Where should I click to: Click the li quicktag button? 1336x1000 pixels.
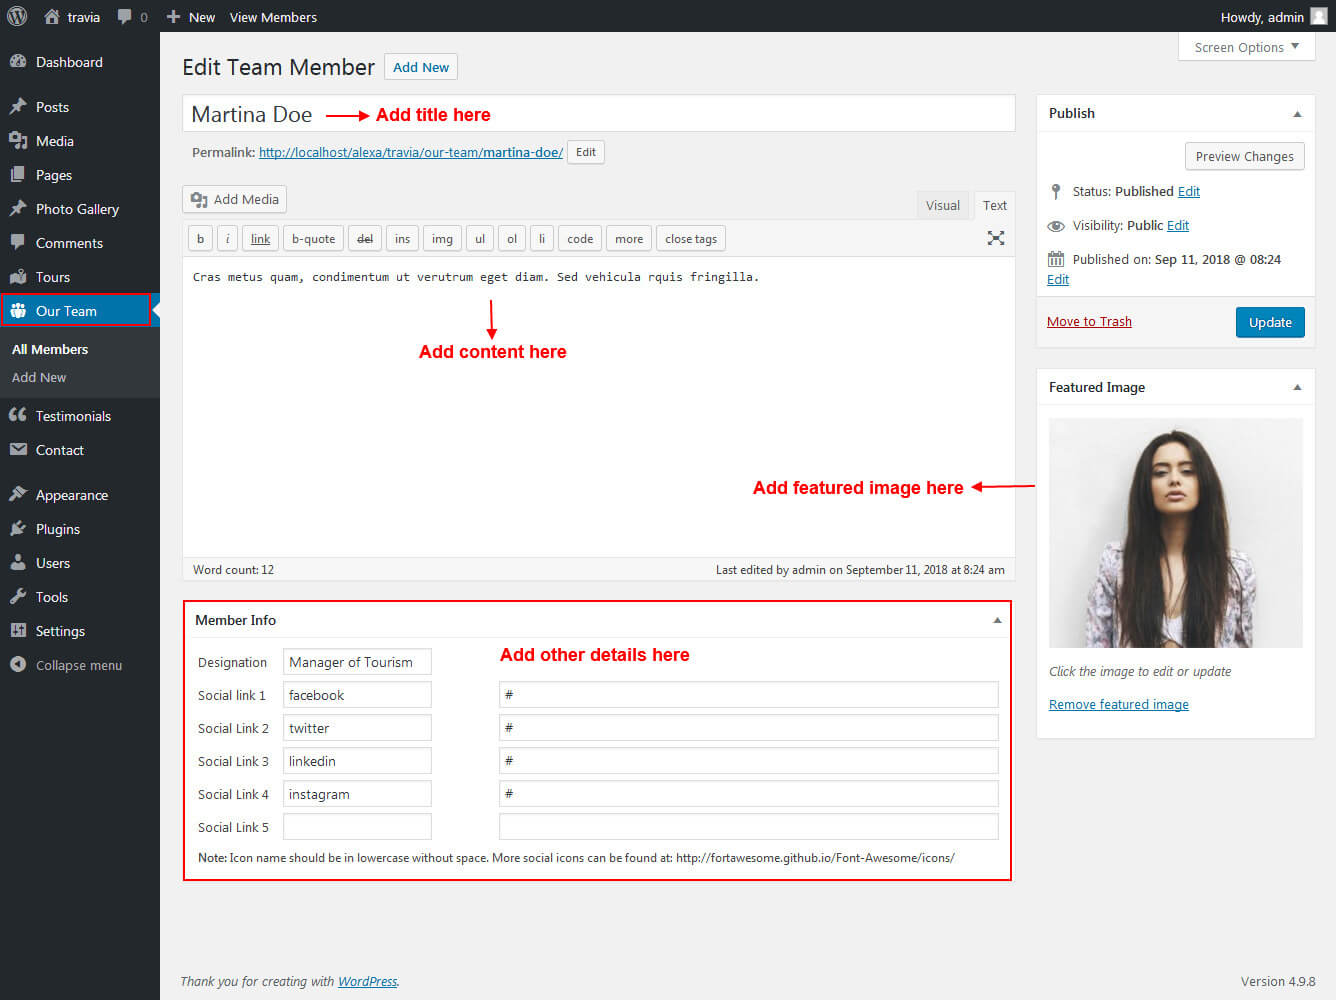click(542, 238)
